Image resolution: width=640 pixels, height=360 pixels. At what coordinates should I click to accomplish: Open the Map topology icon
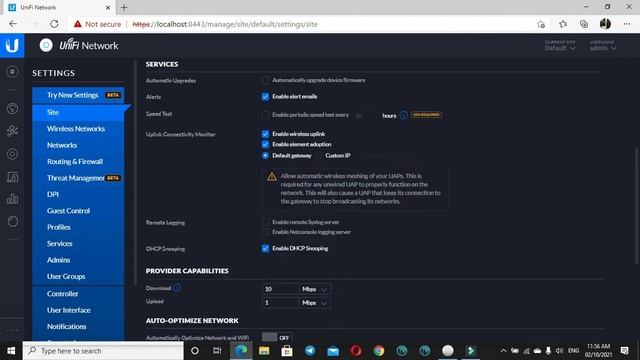point(12,131)
